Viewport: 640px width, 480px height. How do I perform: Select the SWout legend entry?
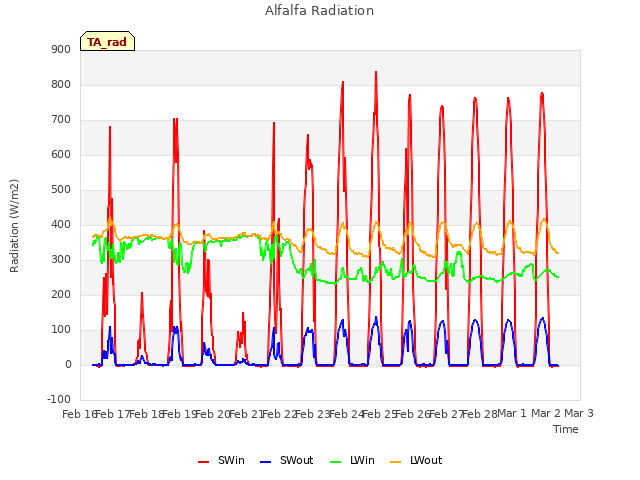[x=287, y=460]
